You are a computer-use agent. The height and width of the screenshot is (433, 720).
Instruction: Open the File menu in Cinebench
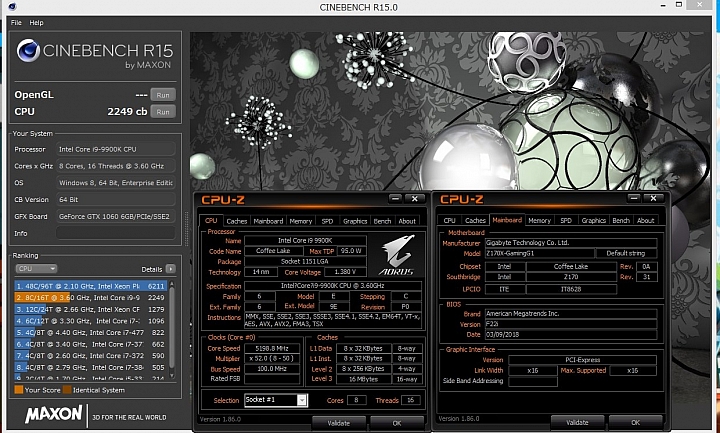coord(16,22)
